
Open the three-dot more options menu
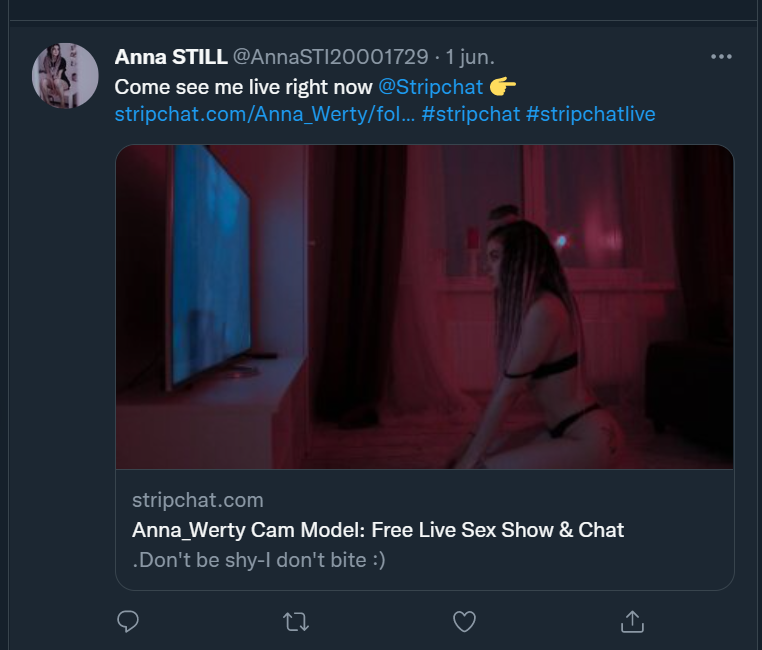[x=721, y=57]
